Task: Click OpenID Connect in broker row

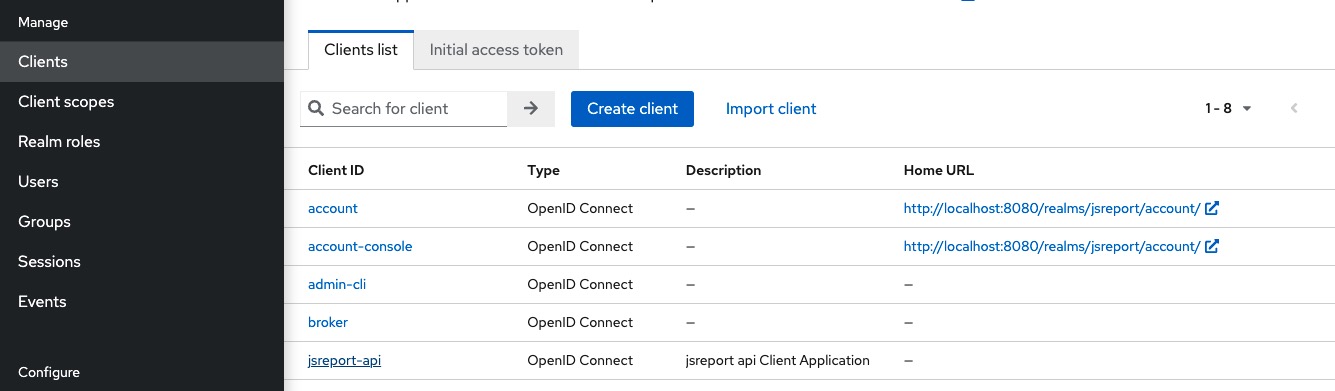Action: pyautogui.click(x=580, y=323)
